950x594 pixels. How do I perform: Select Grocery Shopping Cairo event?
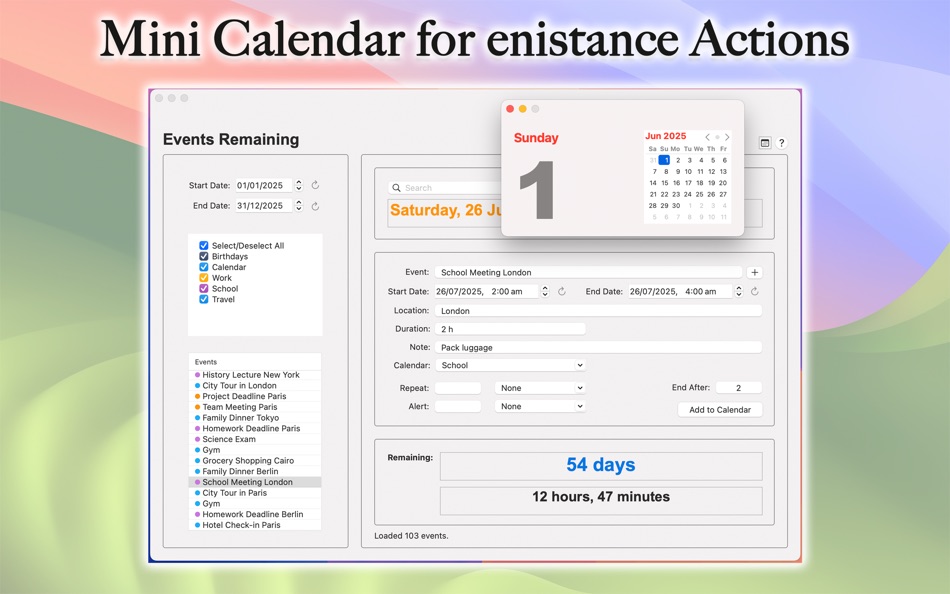click(255, 461)
